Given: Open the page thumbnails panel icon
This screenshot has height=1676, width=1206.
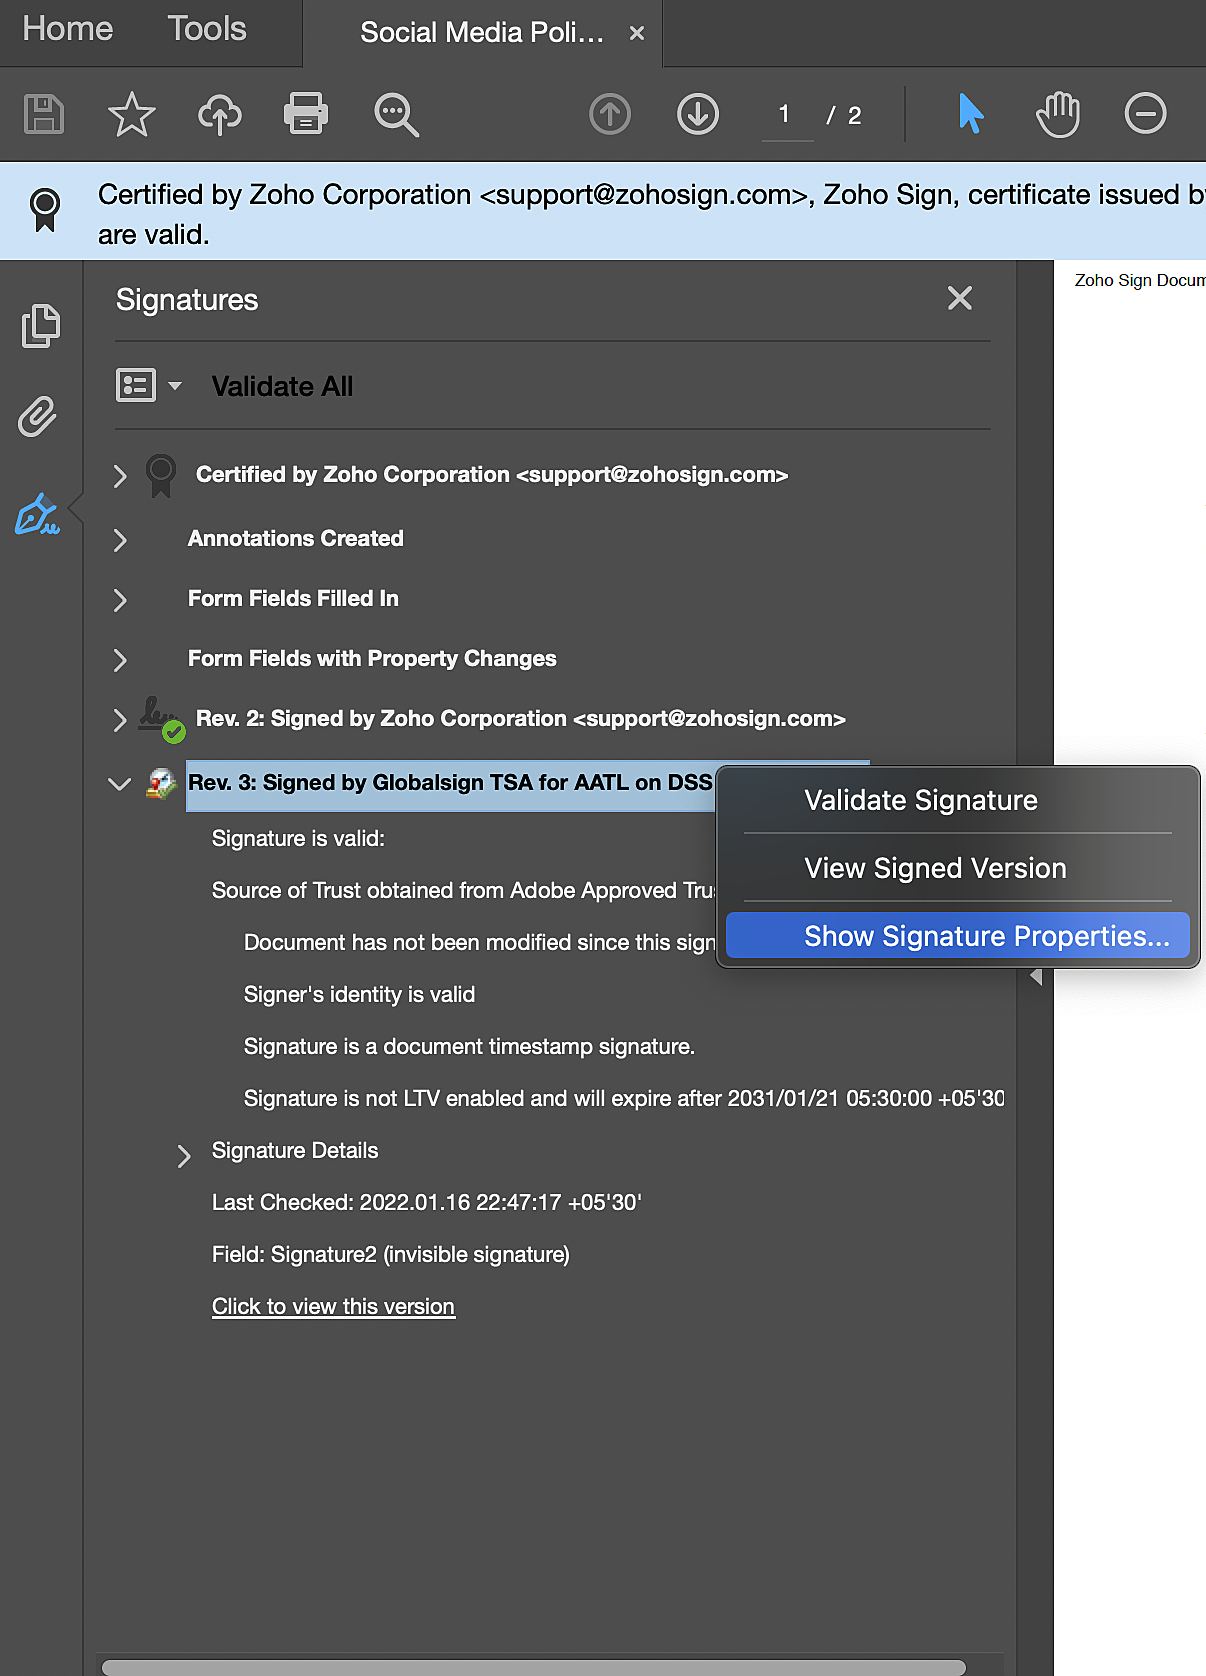Looking at the screenshot, I should (x=40, y=325).
